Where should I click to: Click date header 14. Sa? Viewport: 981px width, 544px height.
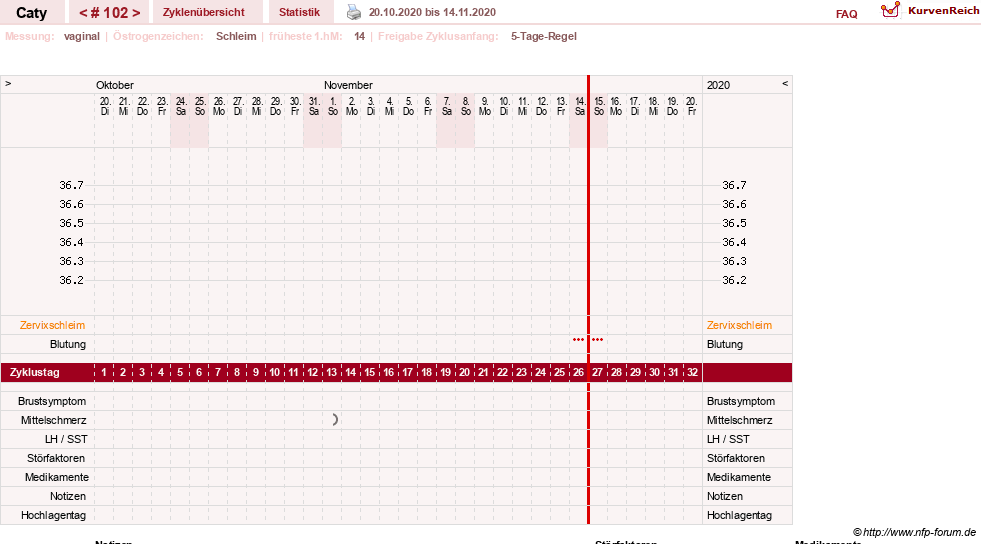[x=580, y=106]
